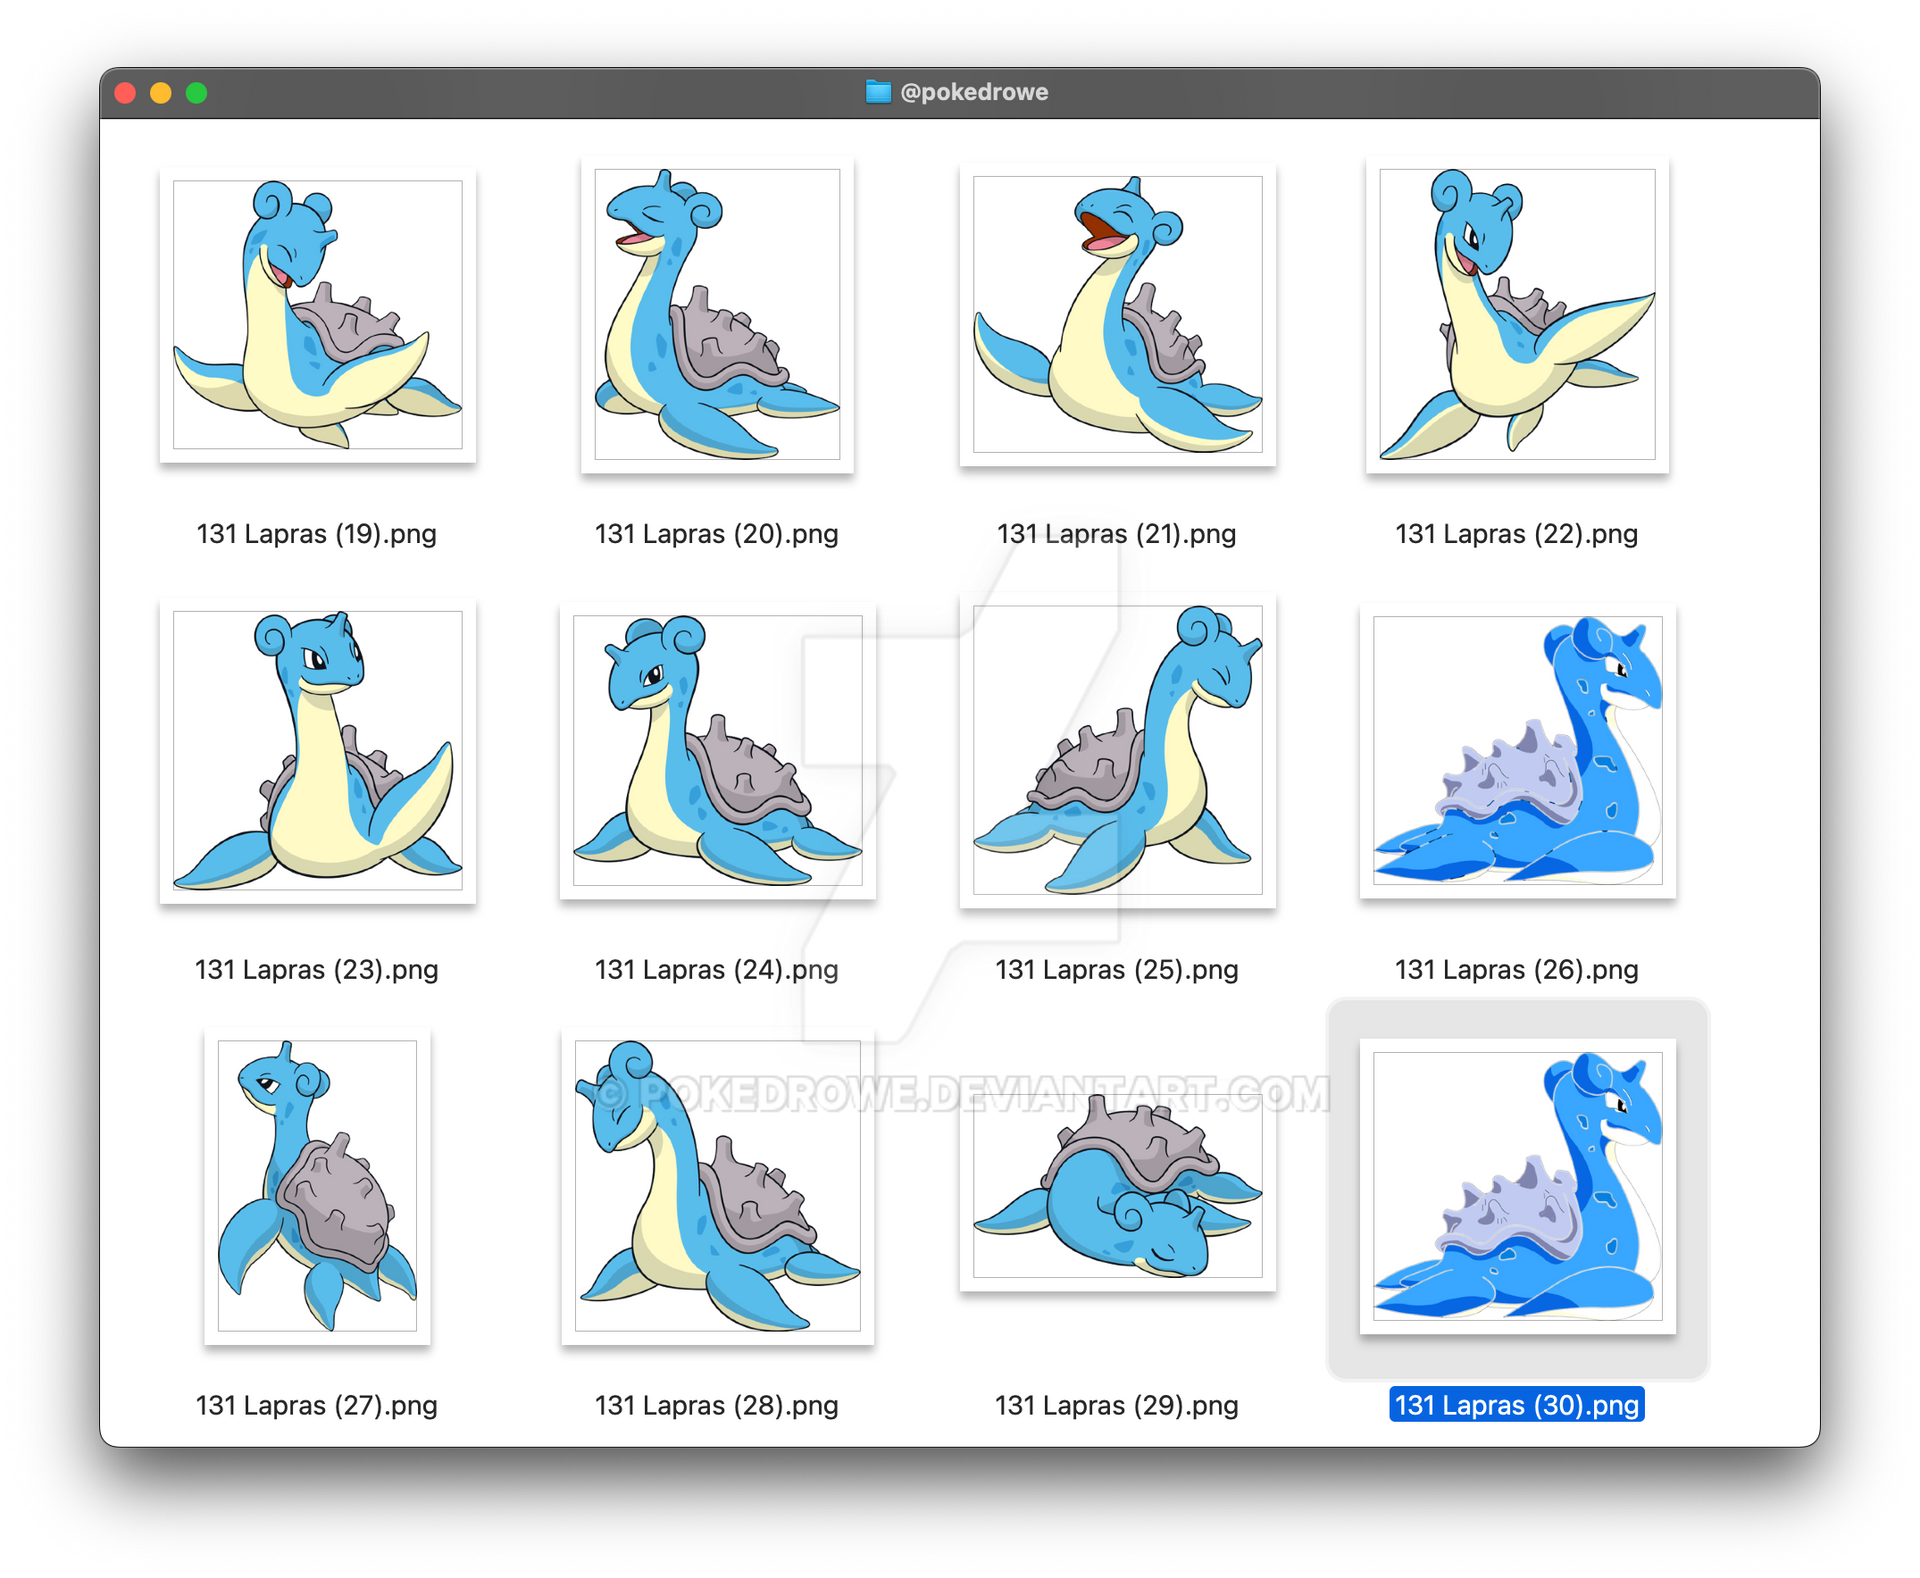Click the @pokedrowe window title
Image resolution: width=1920 pixels, height=1578 pixels.
[x=974, y=92]
